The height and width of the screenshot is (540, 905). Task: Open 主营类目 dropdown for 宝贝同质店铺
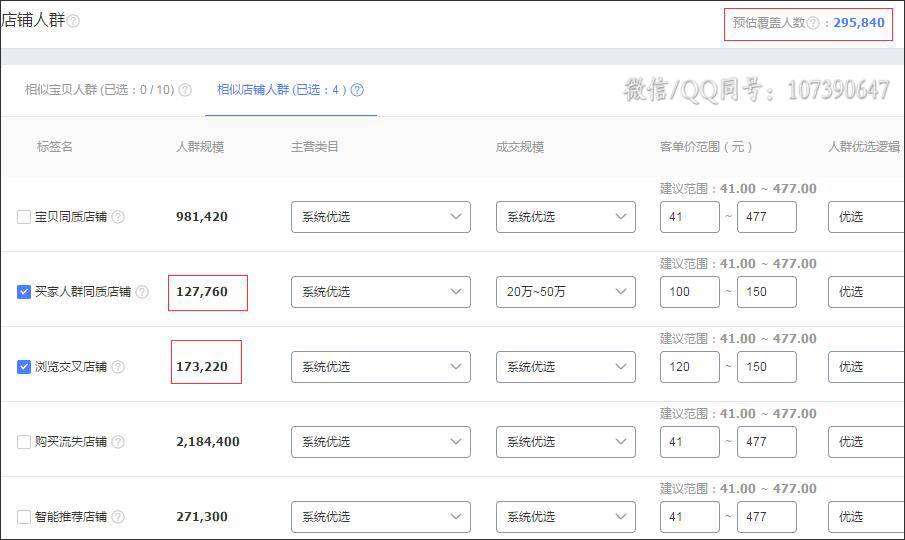click(x=381, y=217)
